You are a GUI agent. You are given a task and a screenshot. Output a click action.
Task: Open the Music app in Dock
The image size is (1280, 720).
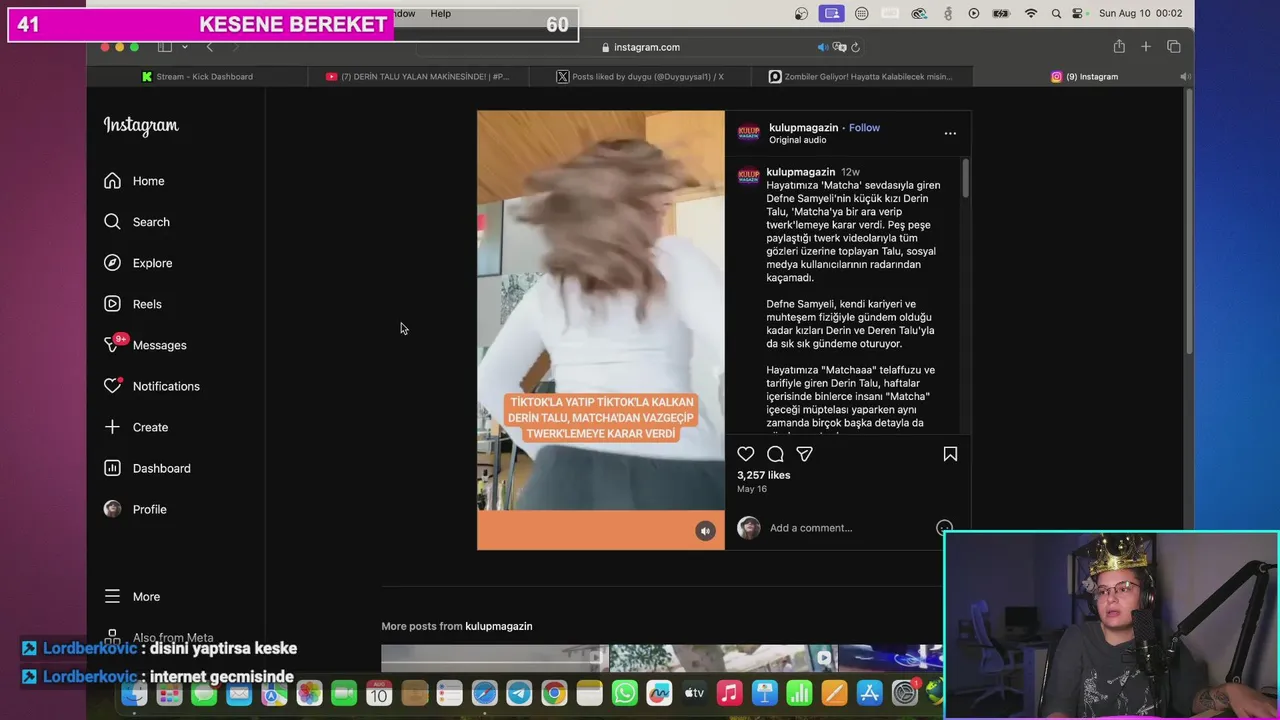click(729, 693)
